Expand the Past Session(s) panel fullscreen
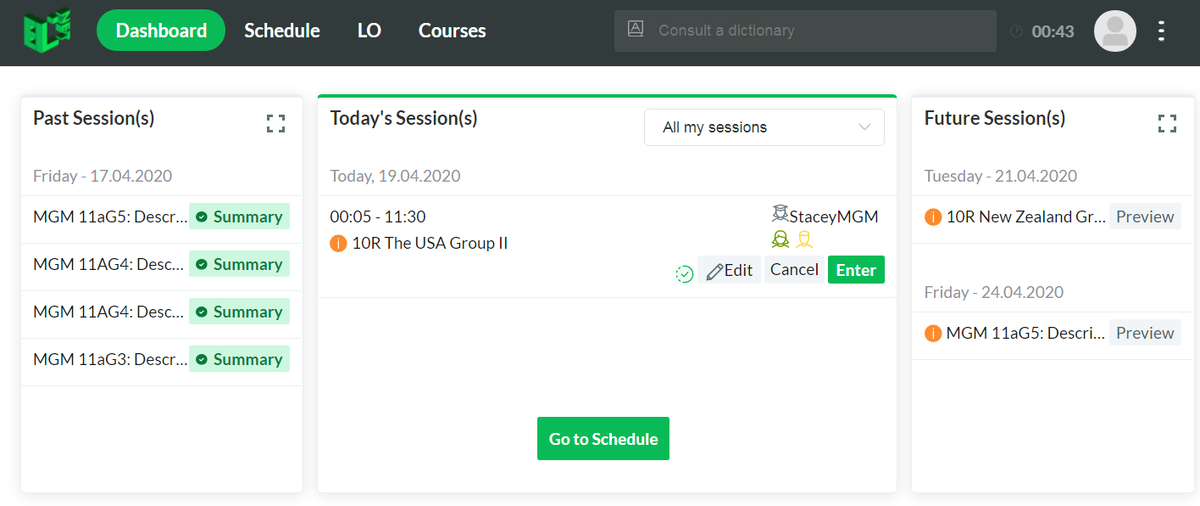The image size is (1200, 506). pyautogui.click(x=276, y=124)
